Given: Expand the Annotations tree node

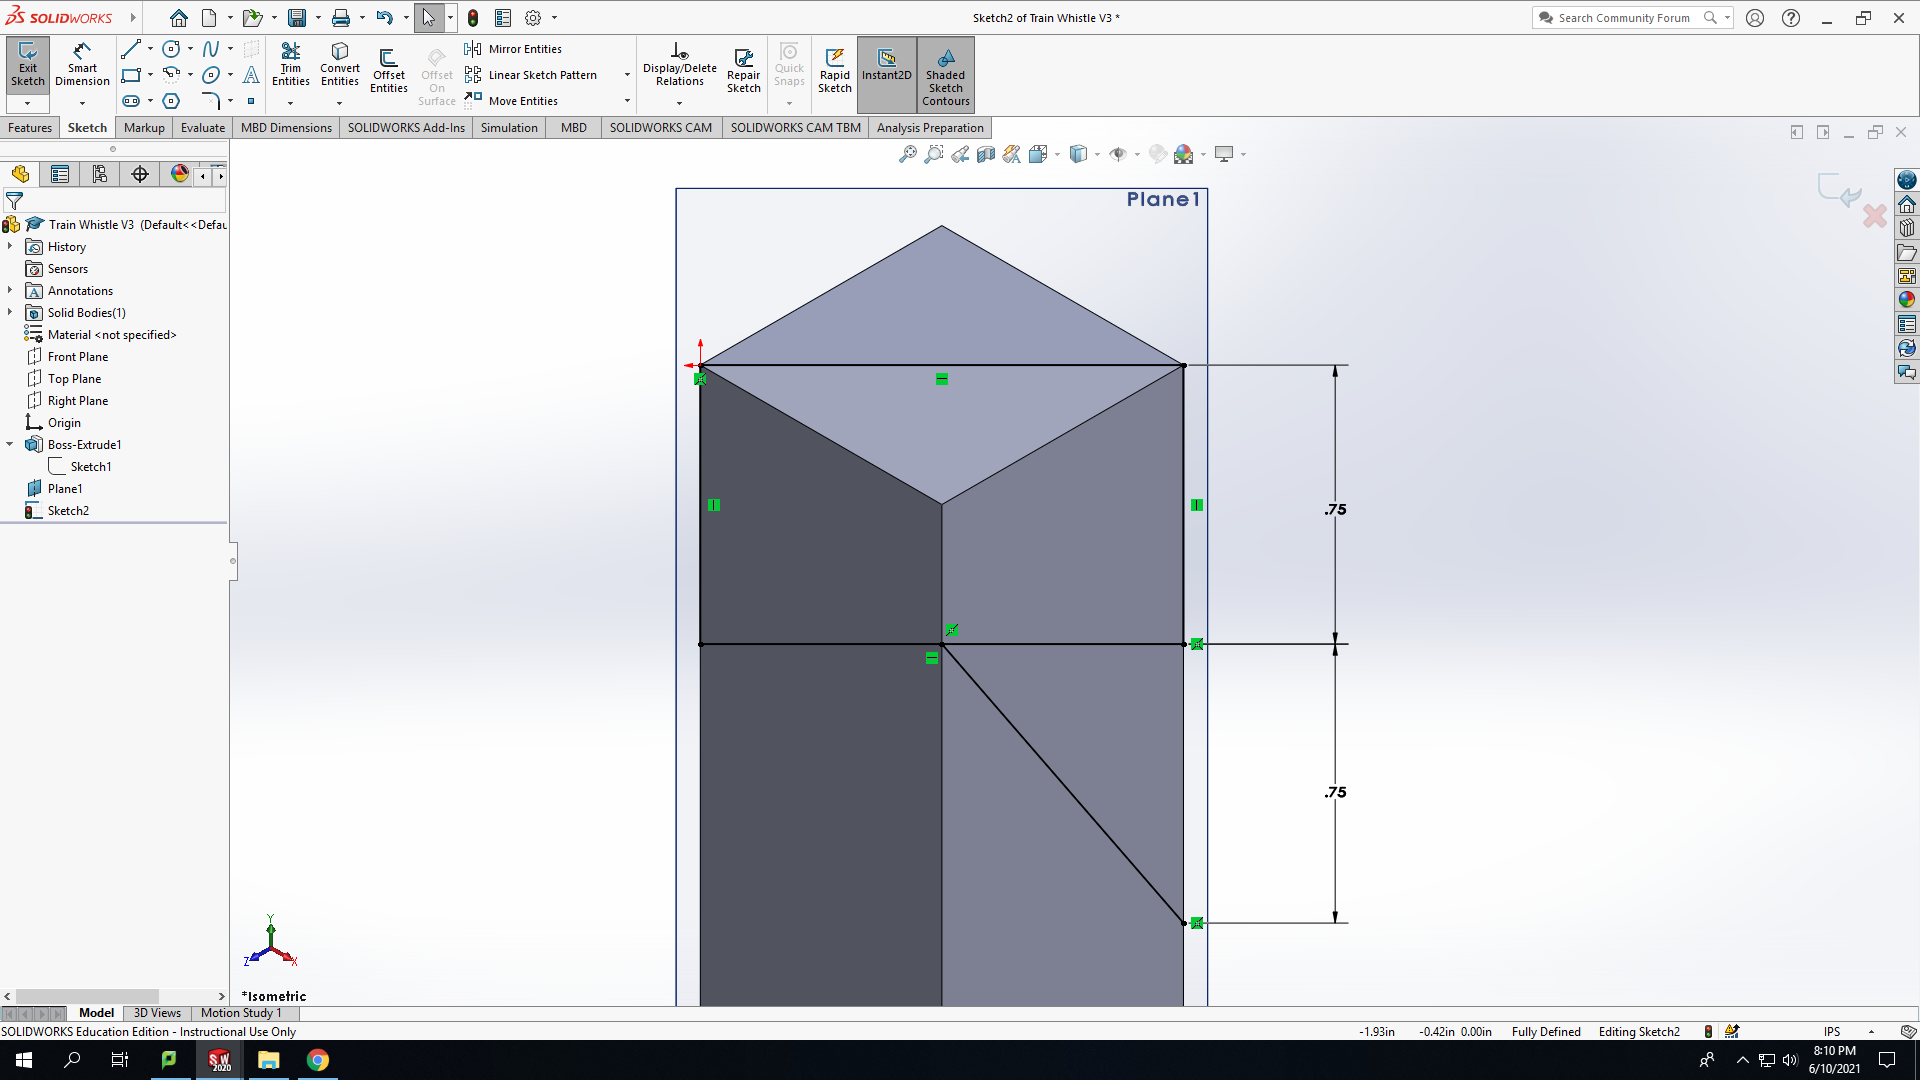Looking at the screenshot, I should [10, 290].
